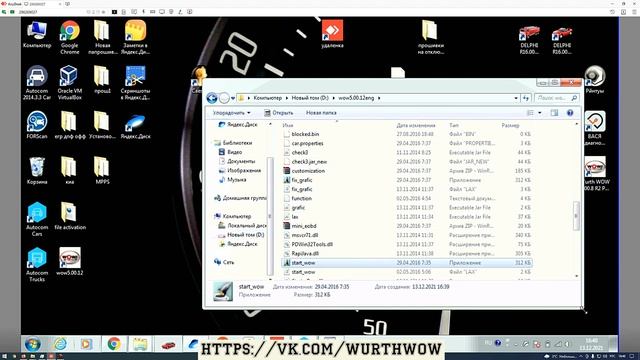Click the Explorer back navigation button

coord(212,98)
